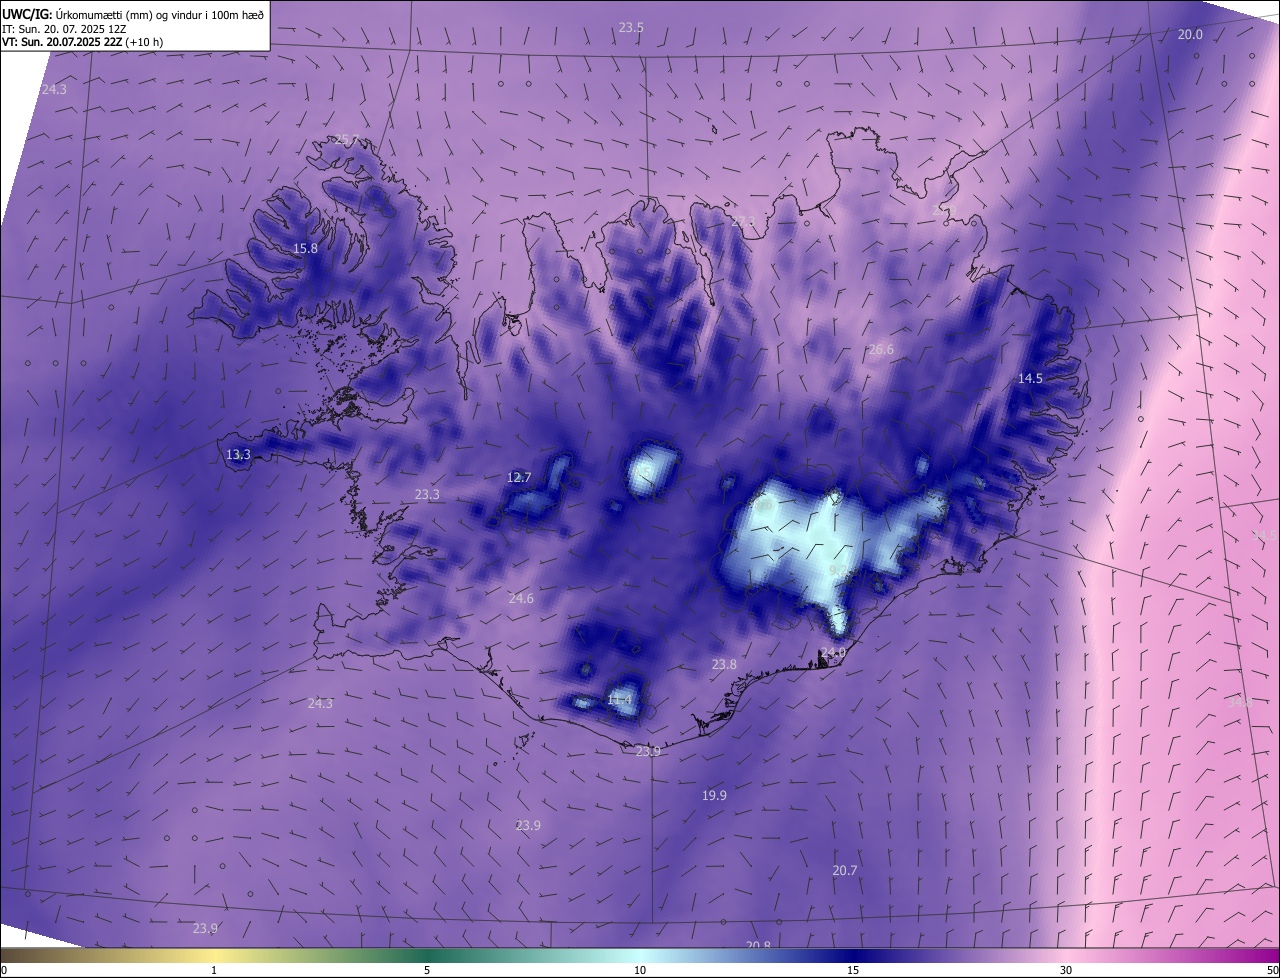1280x978 pixels.
Task: Click the 'VT: Sun. 20.07.2025 22Z (+10 h)' line
Action: pos(83,42)
